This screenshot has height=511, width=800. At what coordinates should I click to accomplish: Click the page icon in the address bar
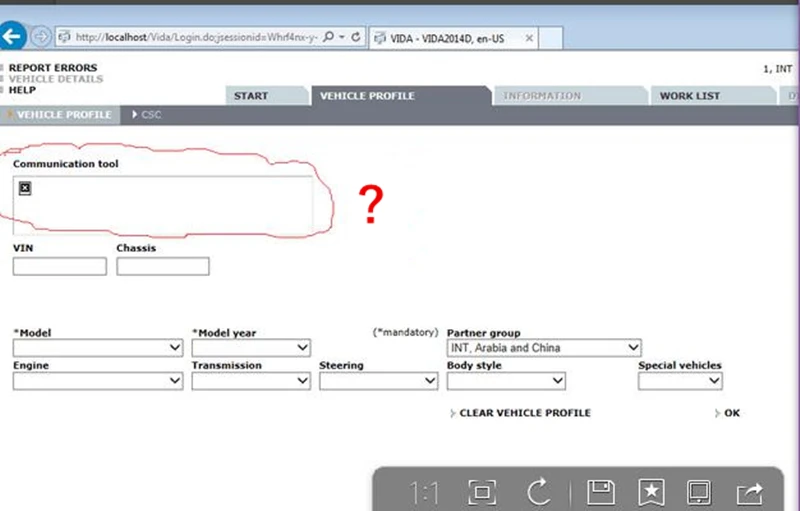(x=64, y=37)
